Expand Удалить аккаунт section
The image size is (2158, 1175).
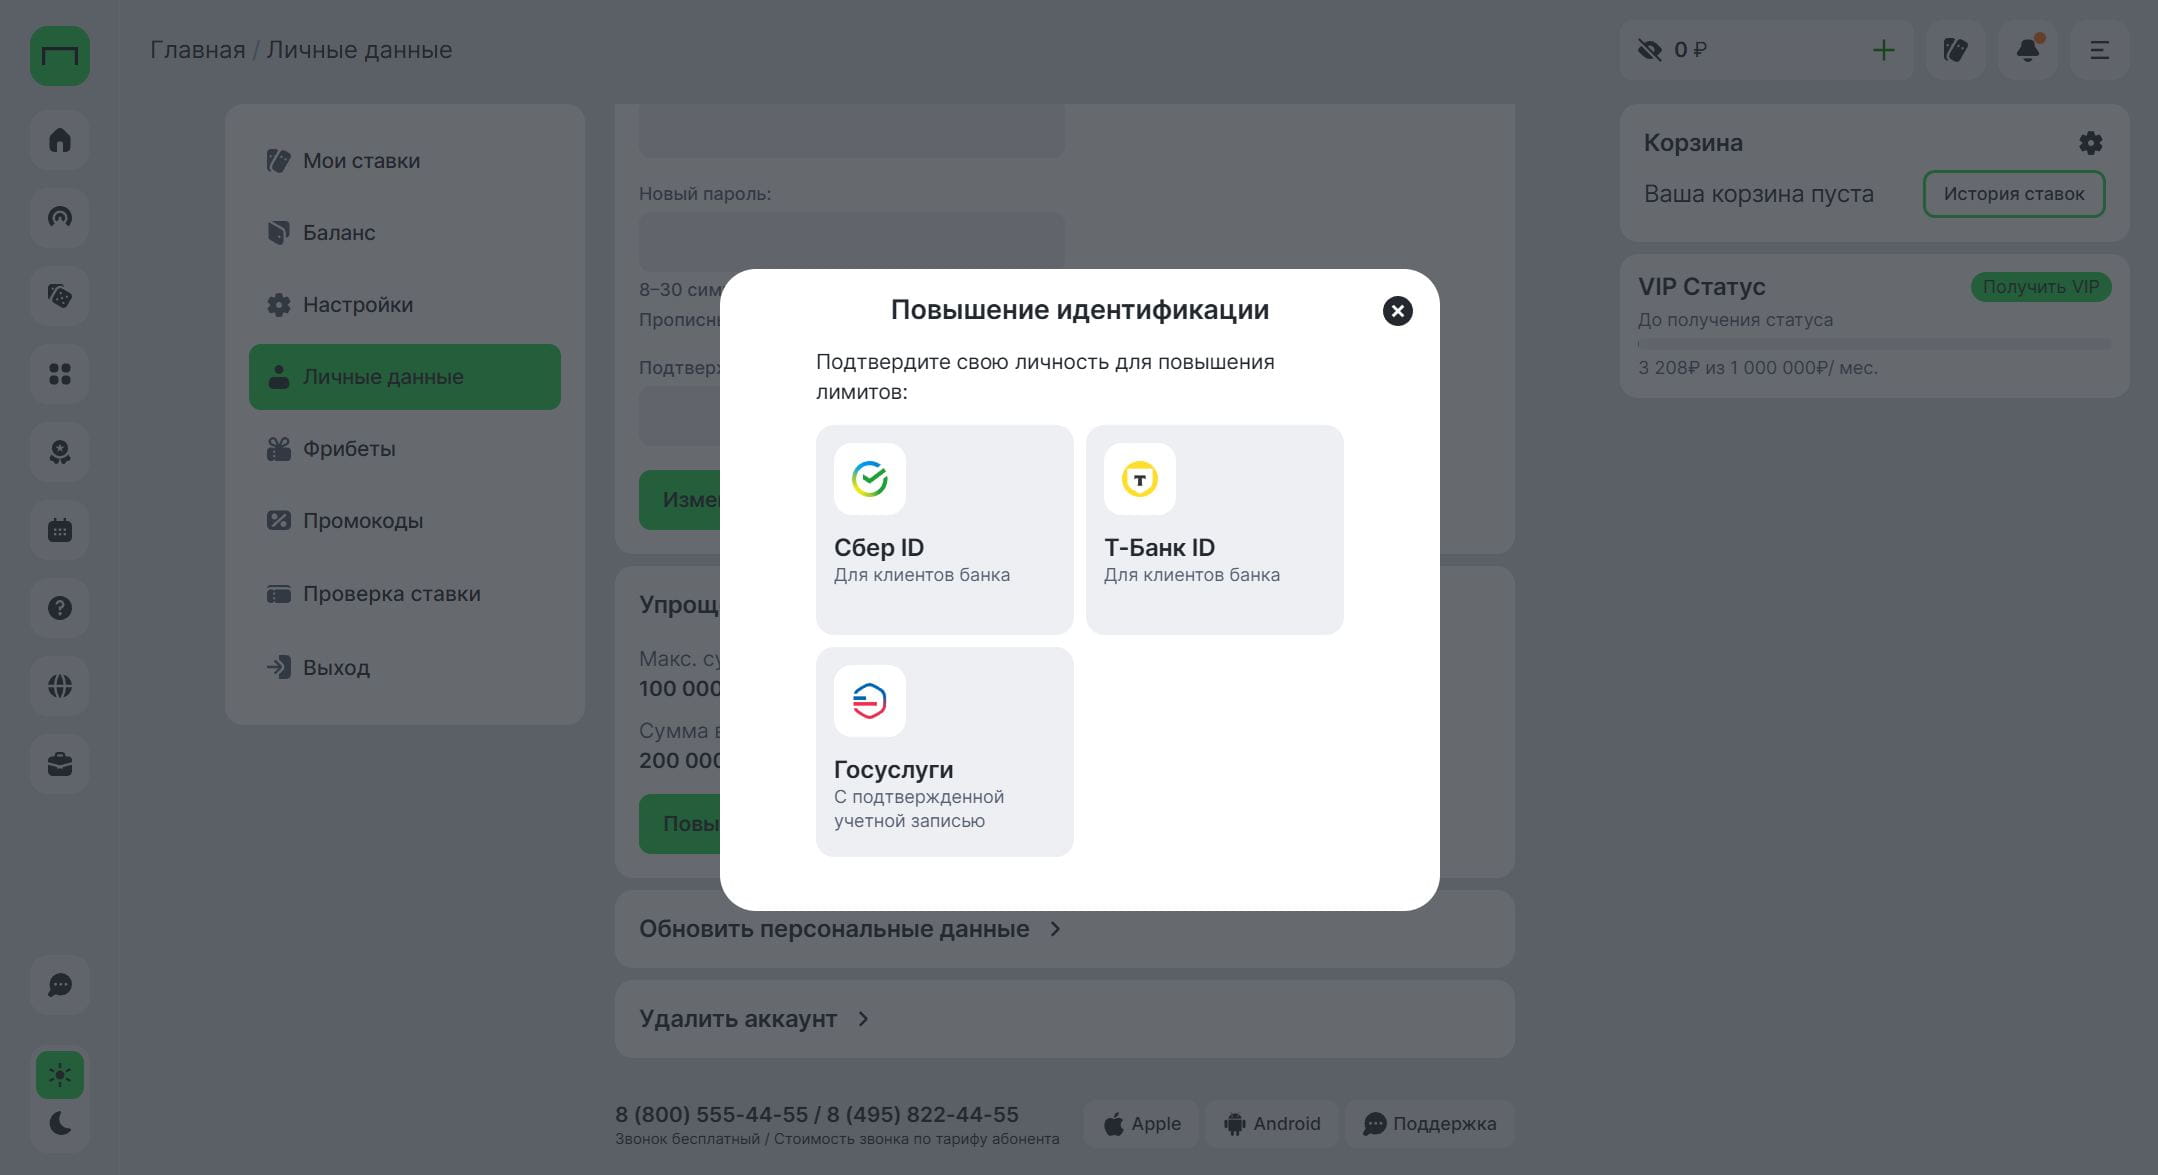pos(1065,1019)
